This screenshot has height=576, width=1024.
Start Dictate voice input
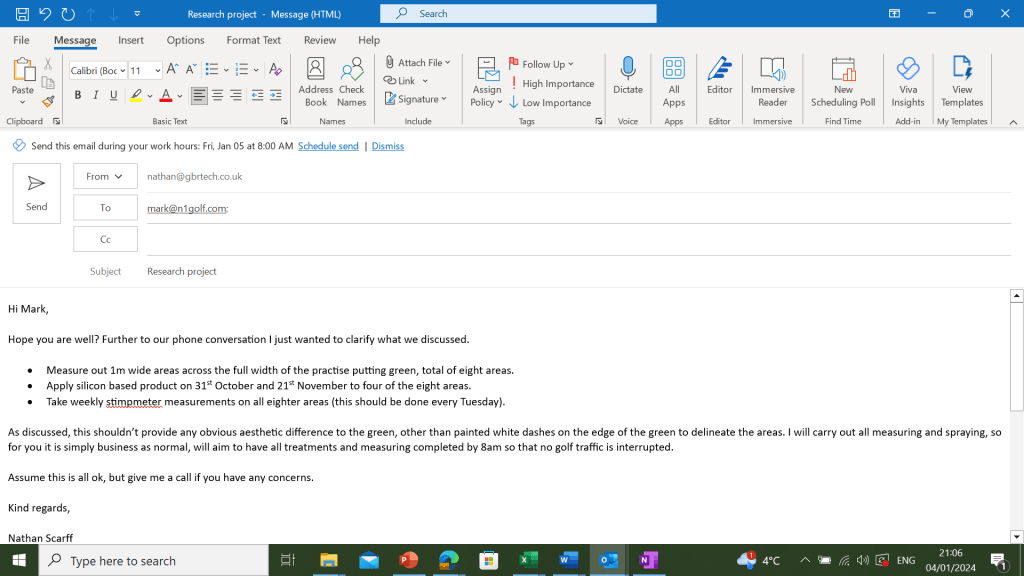(x=628, y=75)
